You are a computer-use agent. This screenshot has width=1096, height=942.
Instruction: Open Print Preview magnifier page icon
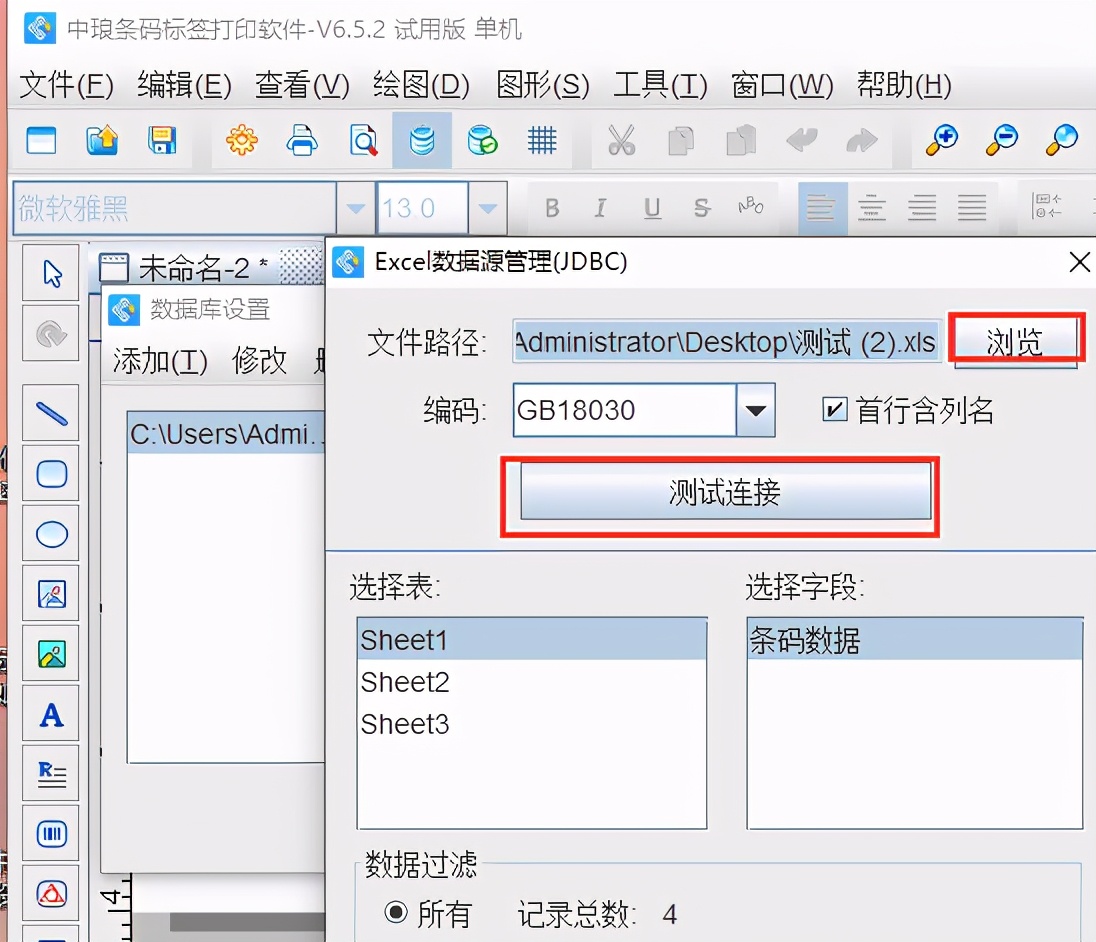363,140
